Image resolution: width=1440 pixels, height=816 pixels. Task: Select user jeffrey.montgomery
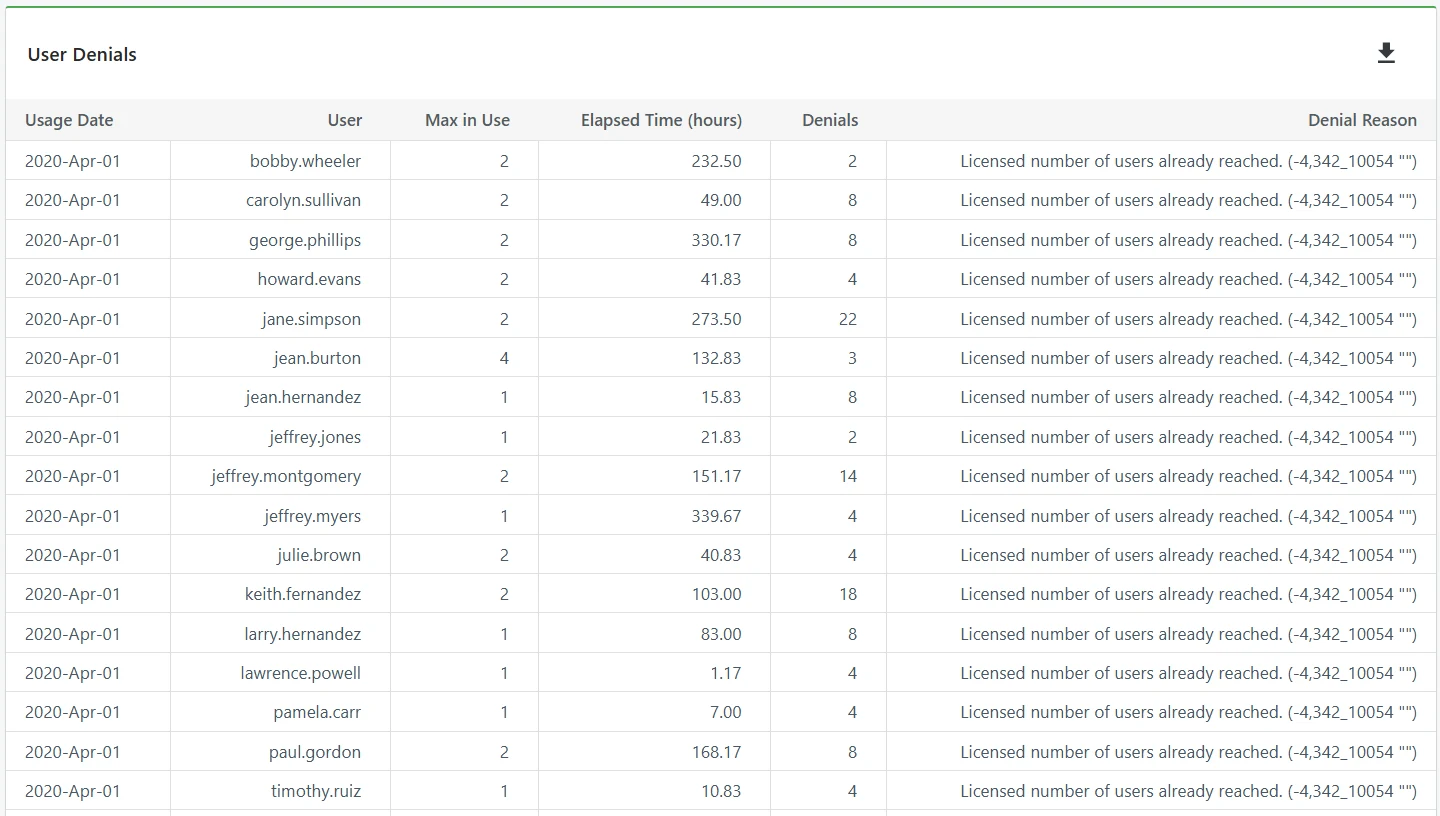point(286,476)
